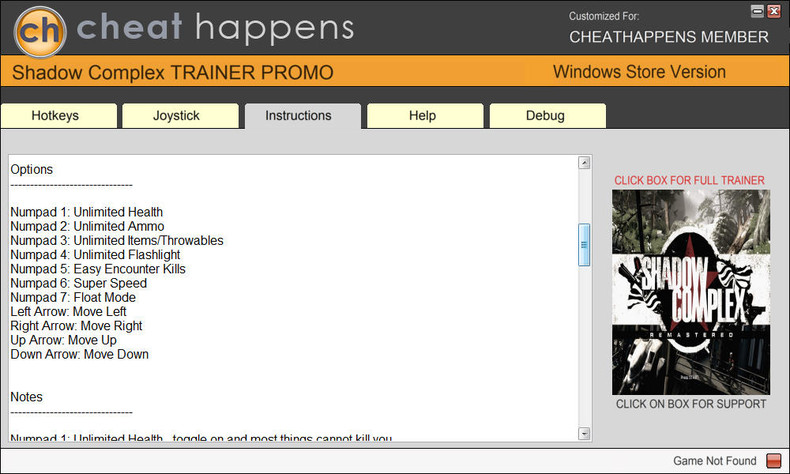Click the 'Numpad 3: Unlimited Items/Throwables' line
The width and height of the screenshot is (790, 474).
click(x=117, y=240)
